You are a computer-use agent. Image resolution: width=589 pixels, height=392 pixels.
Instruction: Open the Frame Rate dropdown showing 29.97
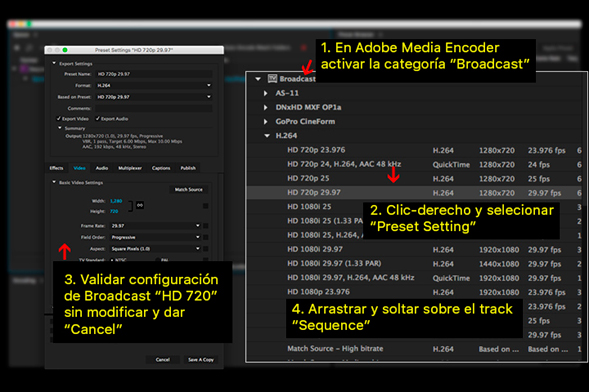point(156,226)
